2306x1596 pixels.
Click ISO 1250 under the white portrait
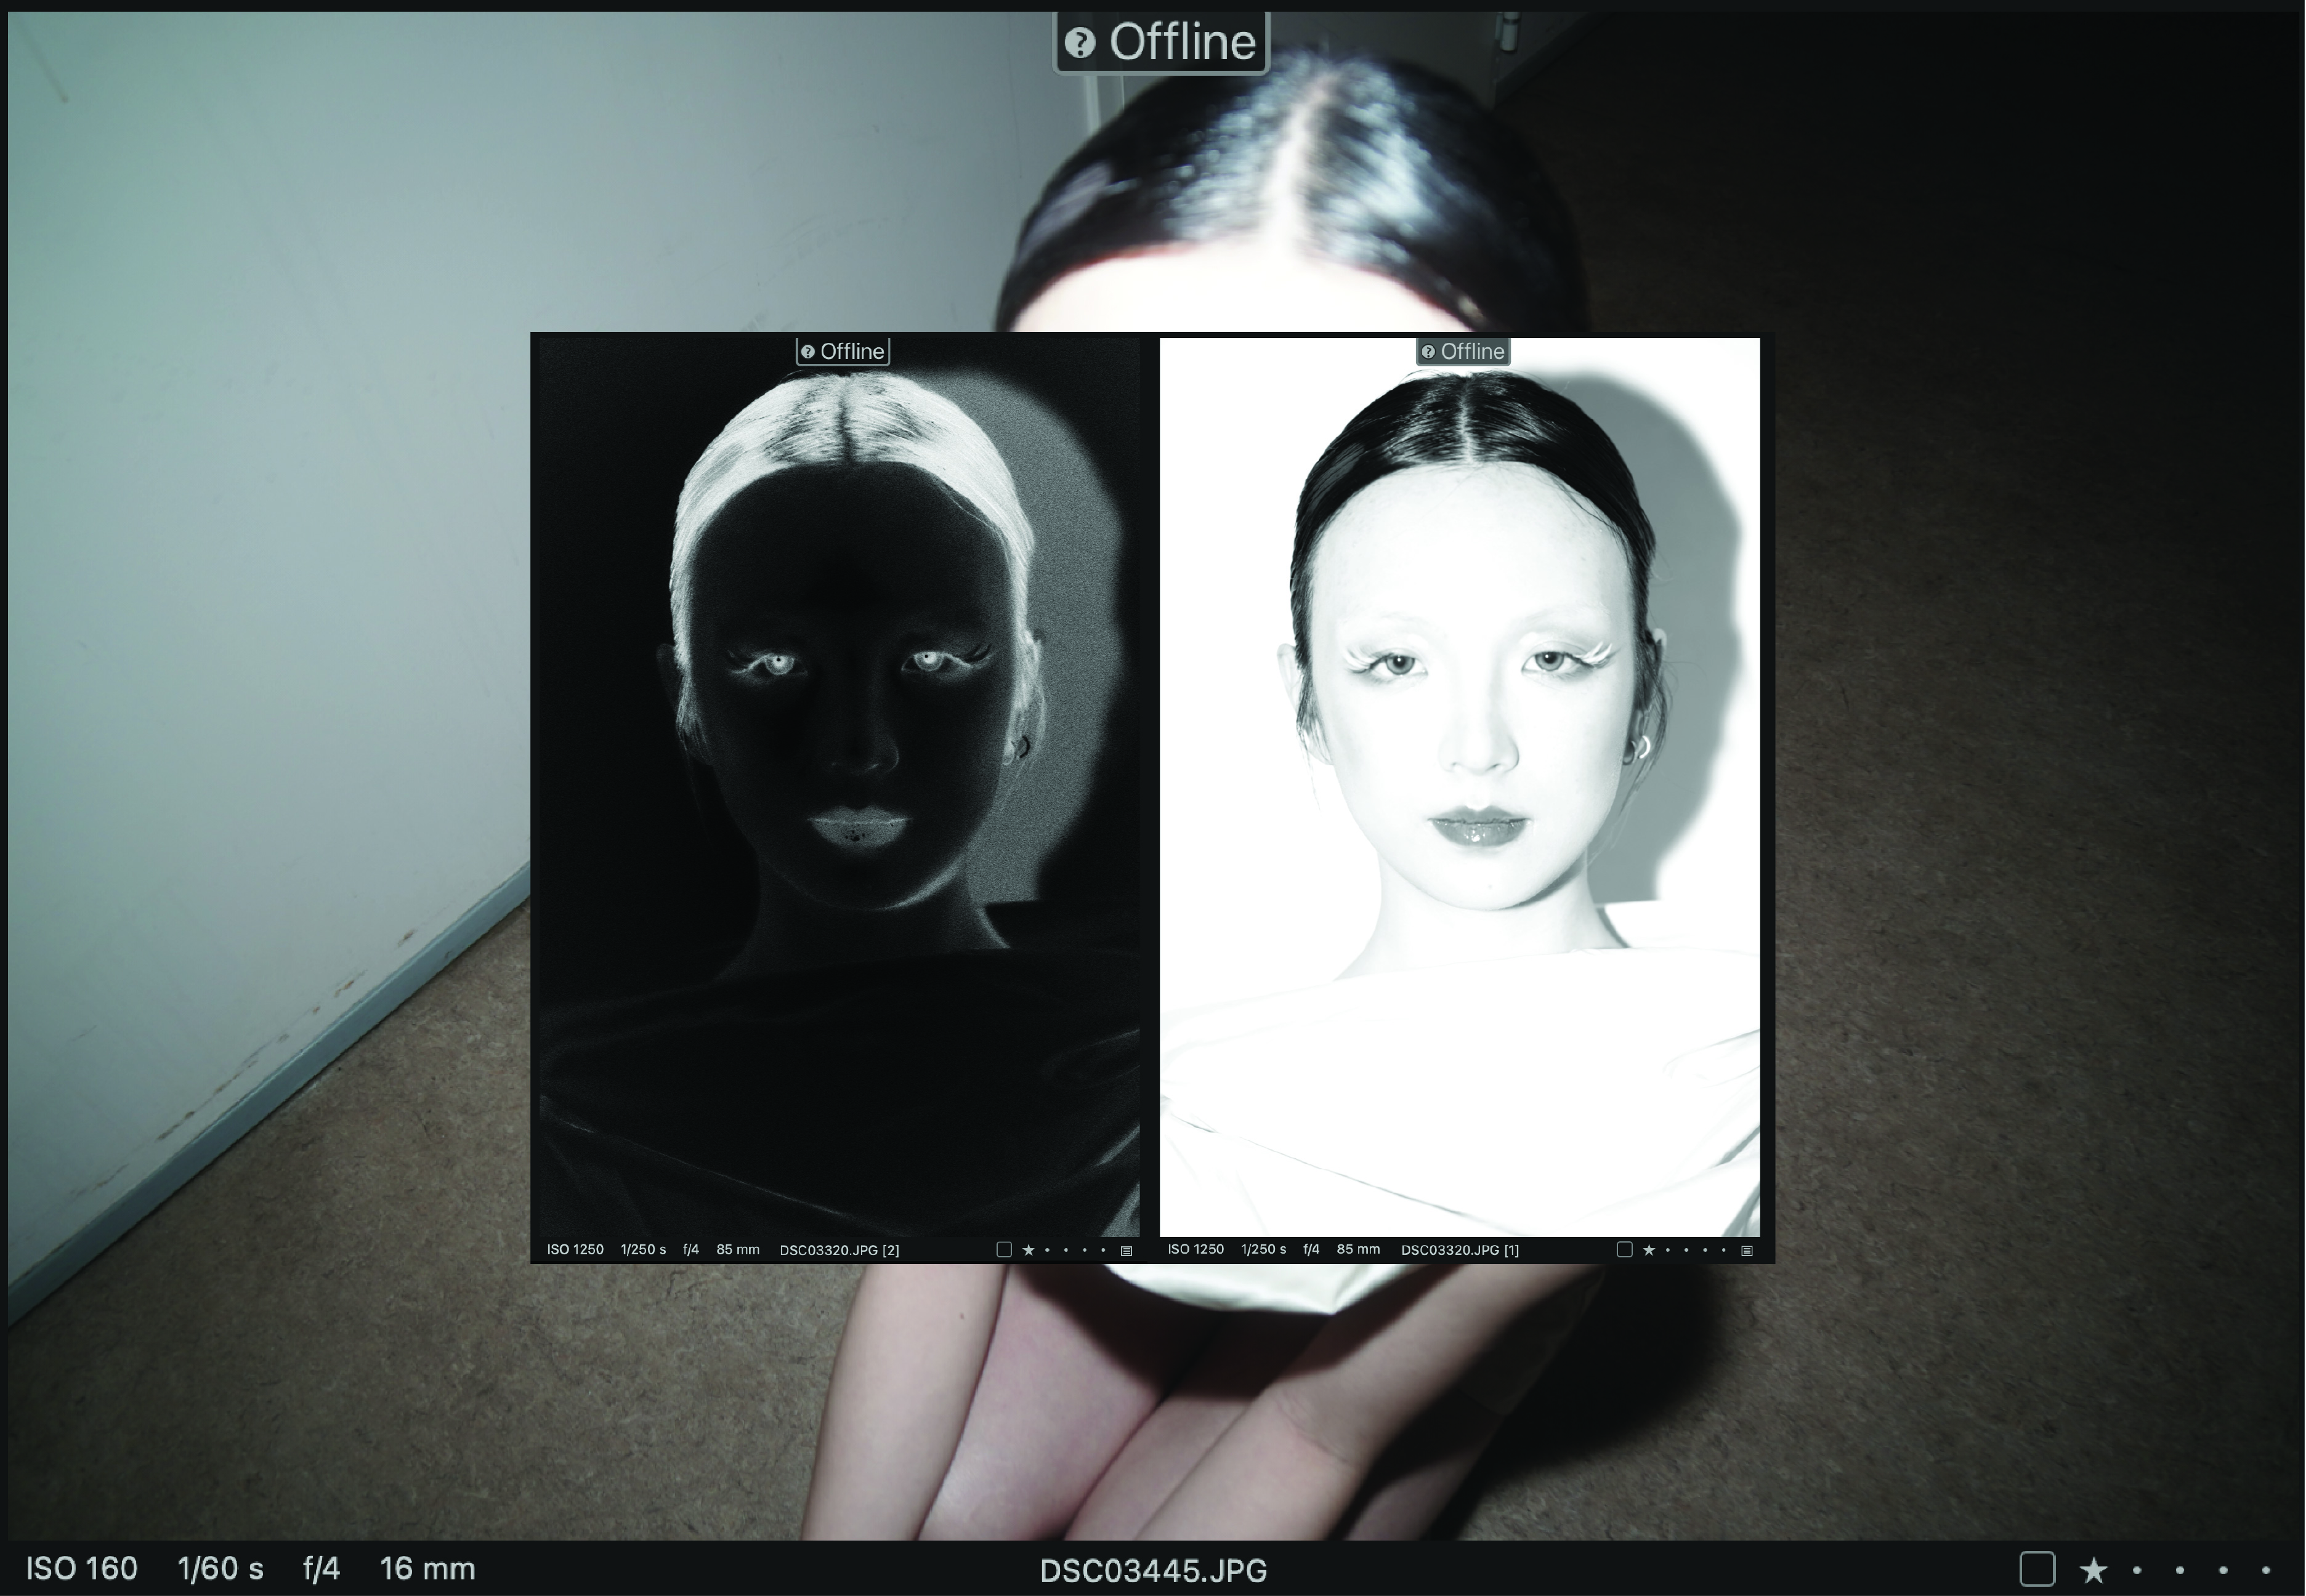point(1196,1250)
